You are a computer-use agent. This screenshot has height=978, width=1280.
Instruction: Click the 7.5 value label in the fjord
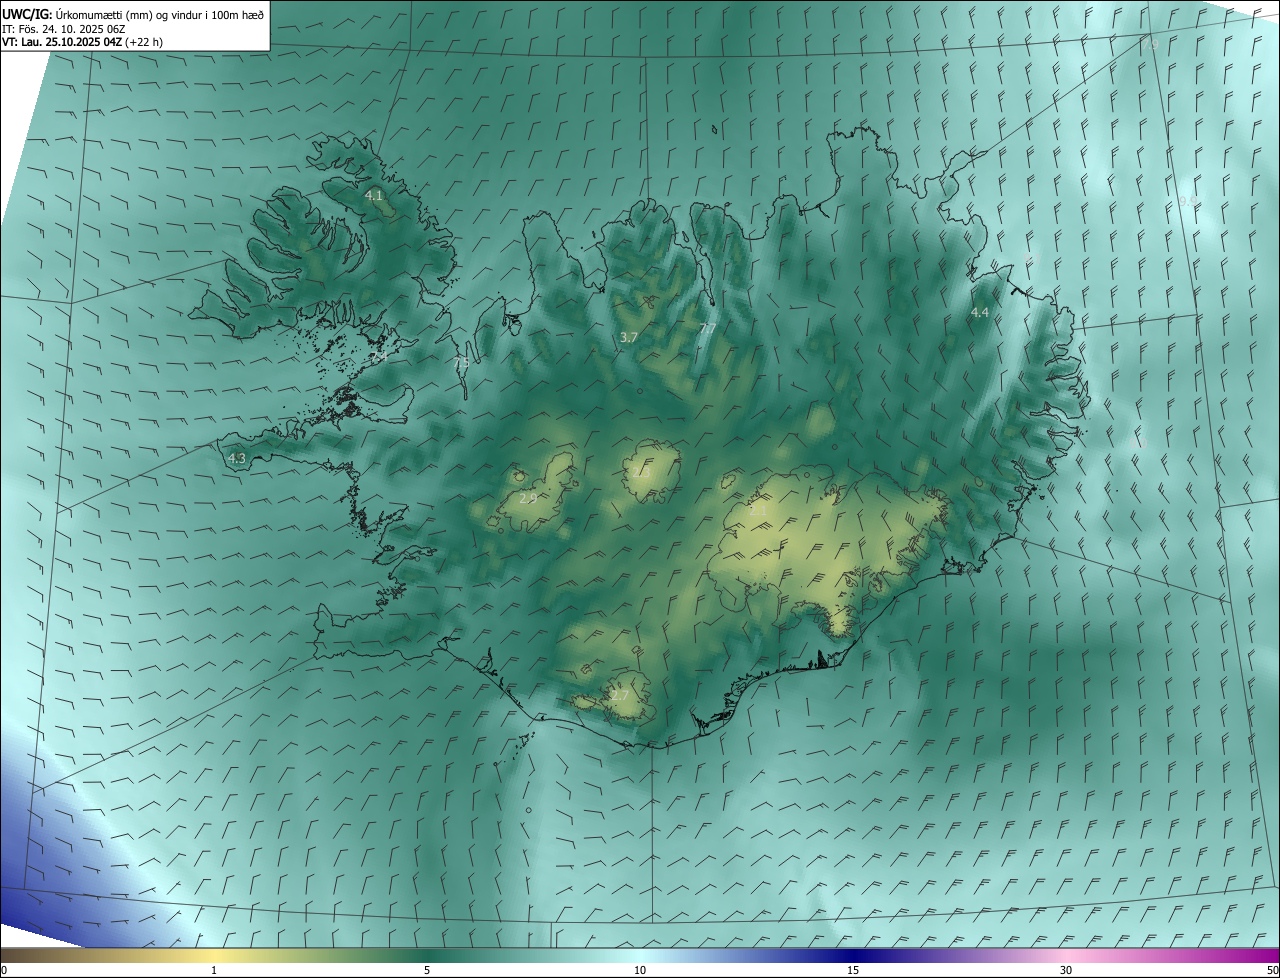pos(461,363)
